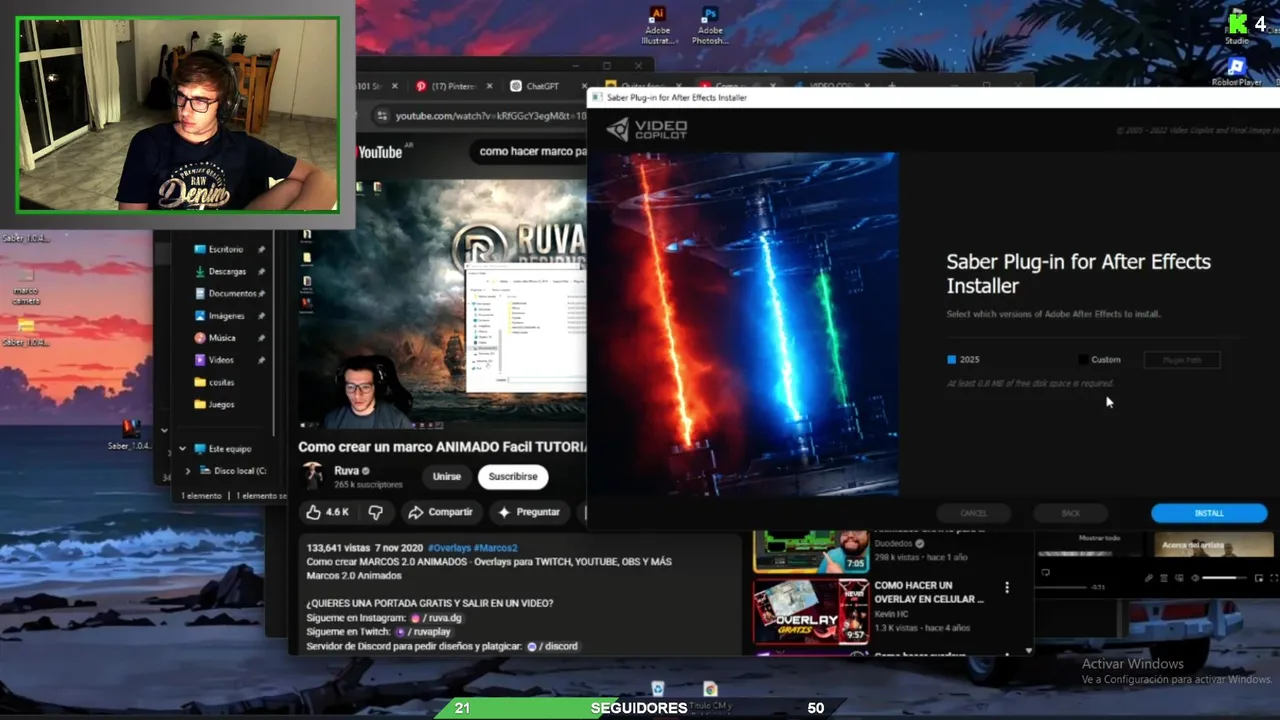Screen dimensions: 1280x720
Task: Like the video with thumbs up
Action: (x=328, y=512)
